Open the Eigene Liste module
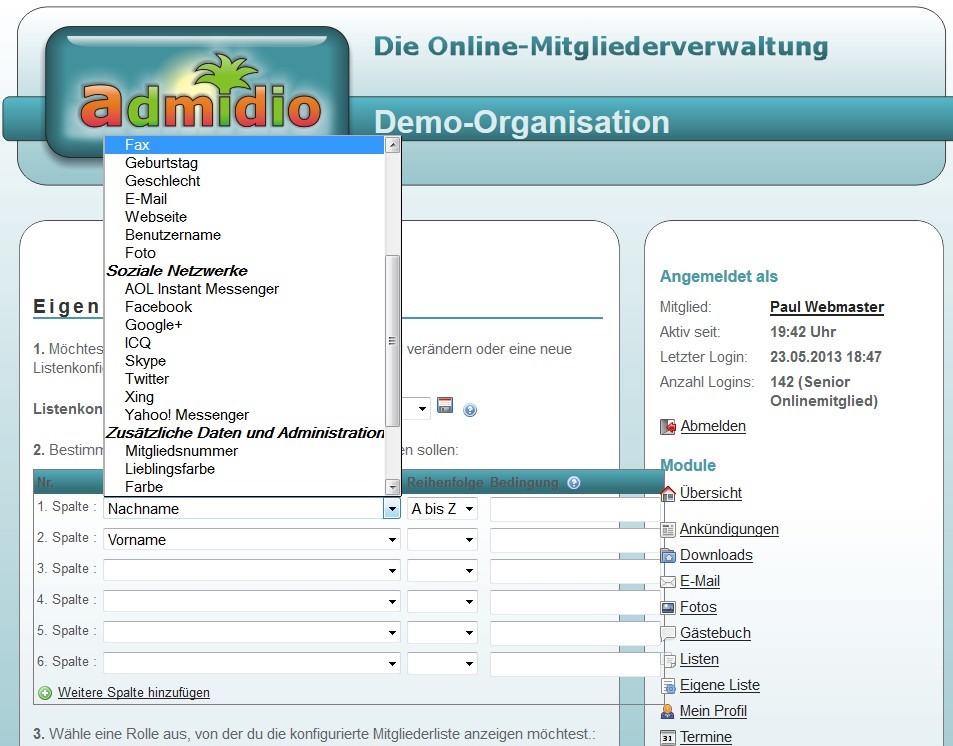Viewport: 953px width, 746px height. [x=721, y=685]
